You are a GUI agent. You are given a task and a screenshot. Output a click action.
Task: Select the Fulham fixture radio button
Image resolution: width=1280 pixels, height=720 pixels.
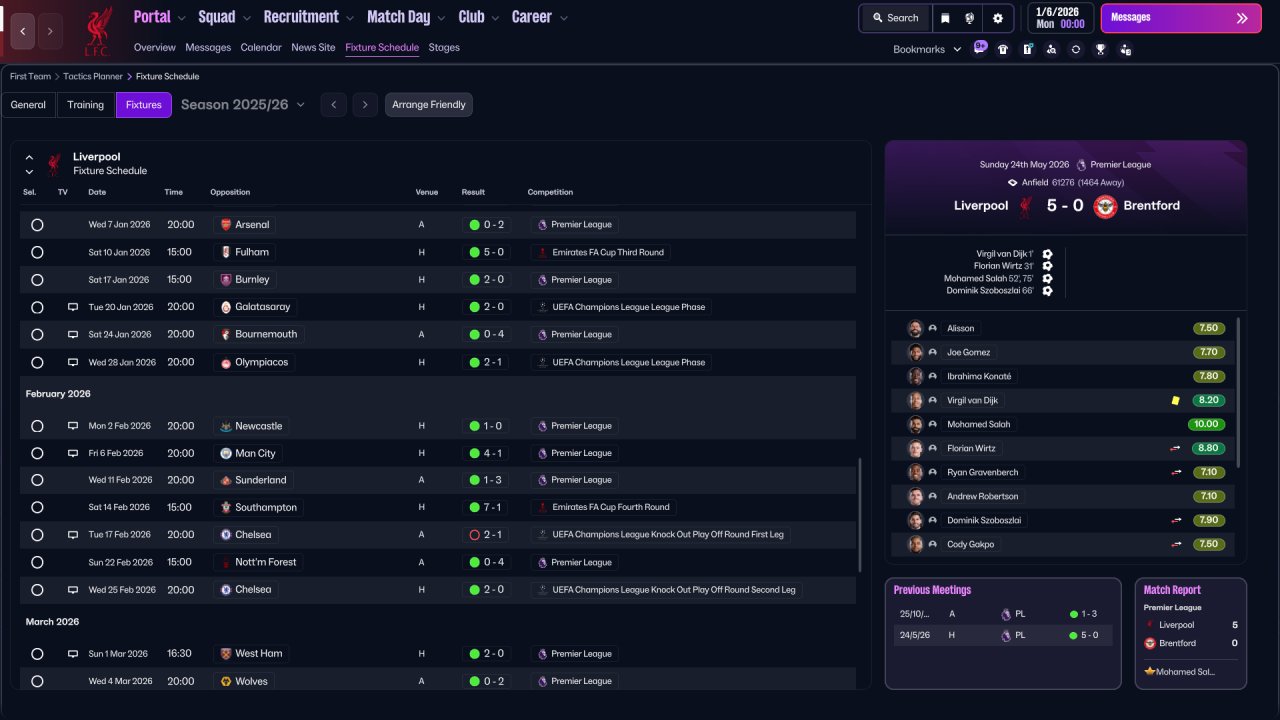(x=37, y=252)
